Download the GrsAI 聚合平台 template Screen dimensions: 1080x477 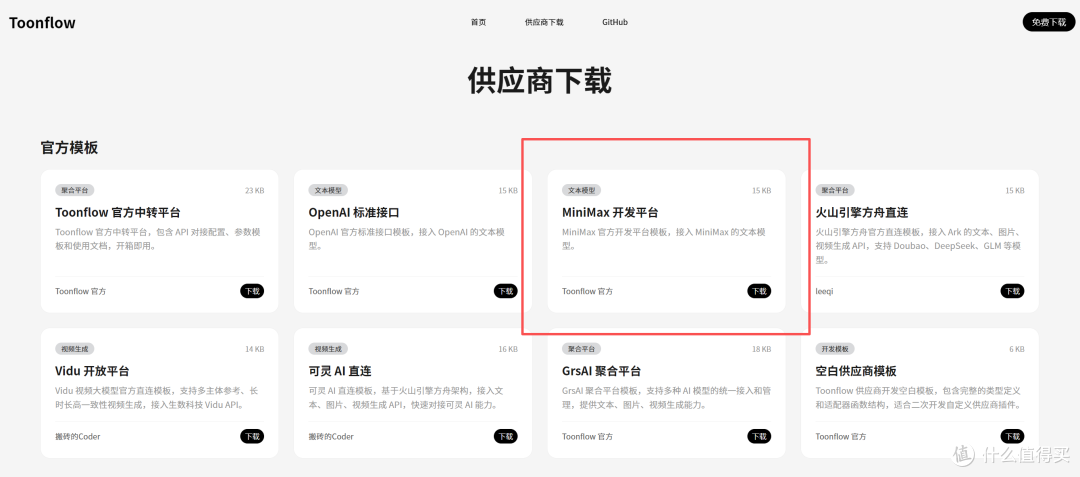759,436
